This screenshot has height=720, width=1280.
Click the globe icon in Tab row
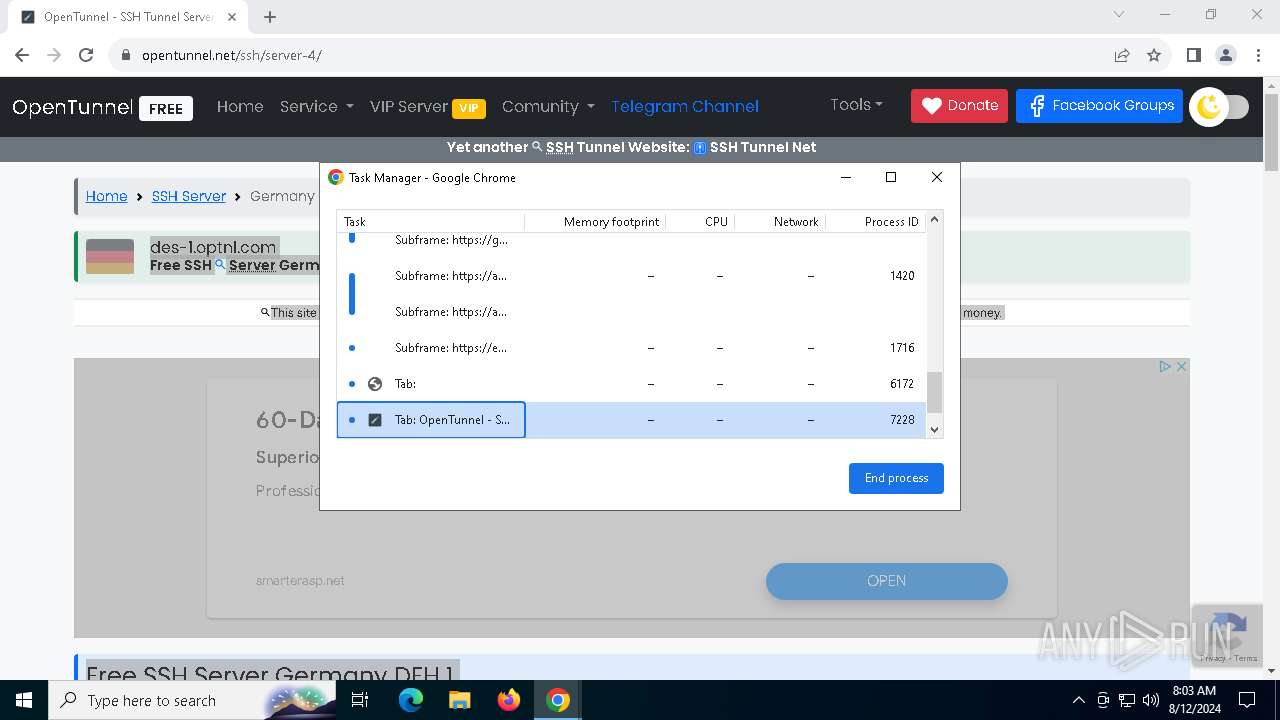(x=375, y=384)
